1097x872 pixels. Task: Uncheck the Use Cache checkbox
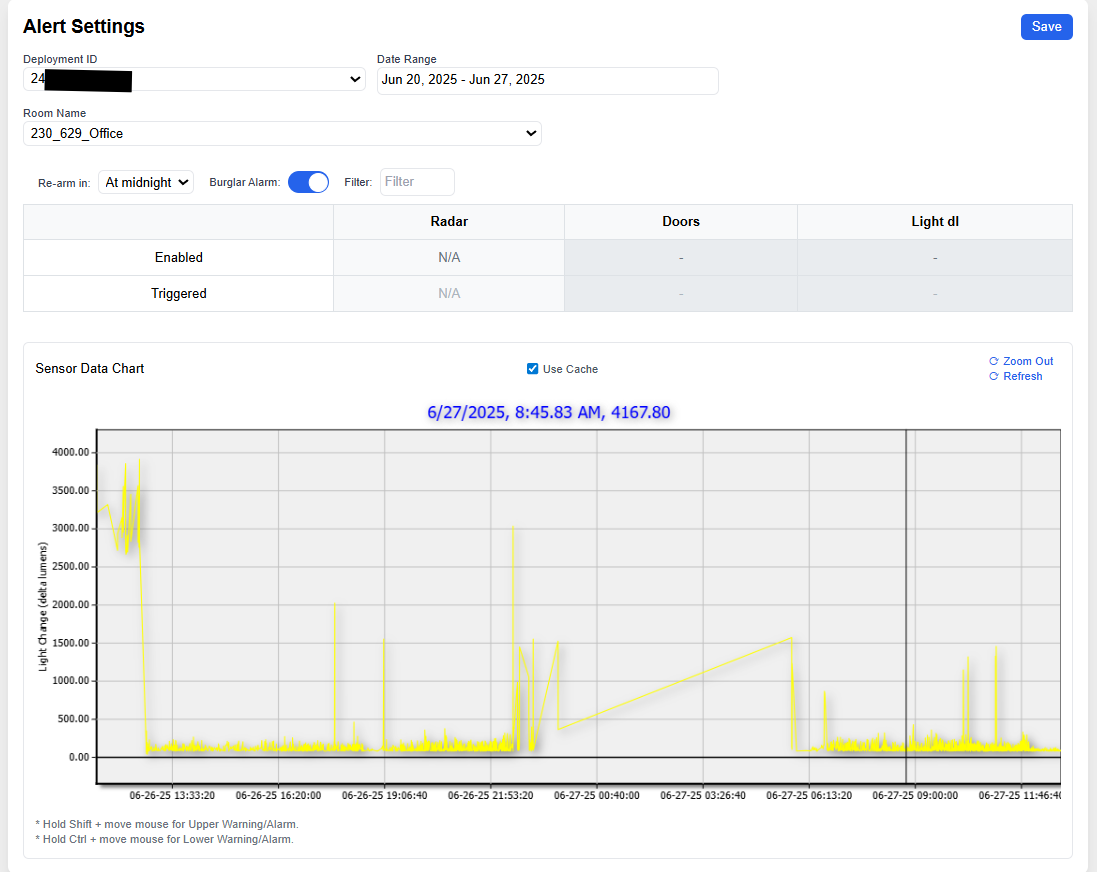[533, 369]
